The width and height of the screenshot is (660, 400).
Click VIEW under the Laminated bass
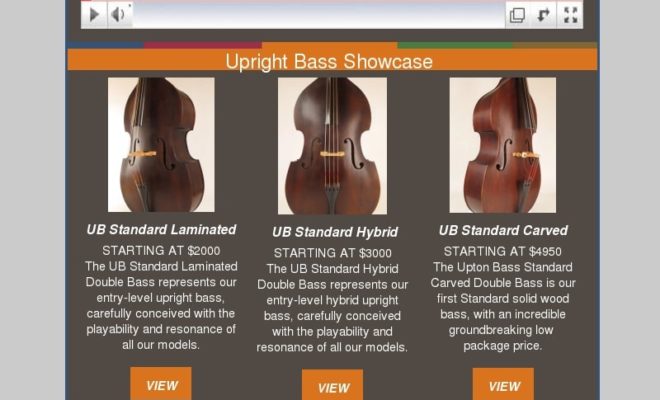(161, 384)
